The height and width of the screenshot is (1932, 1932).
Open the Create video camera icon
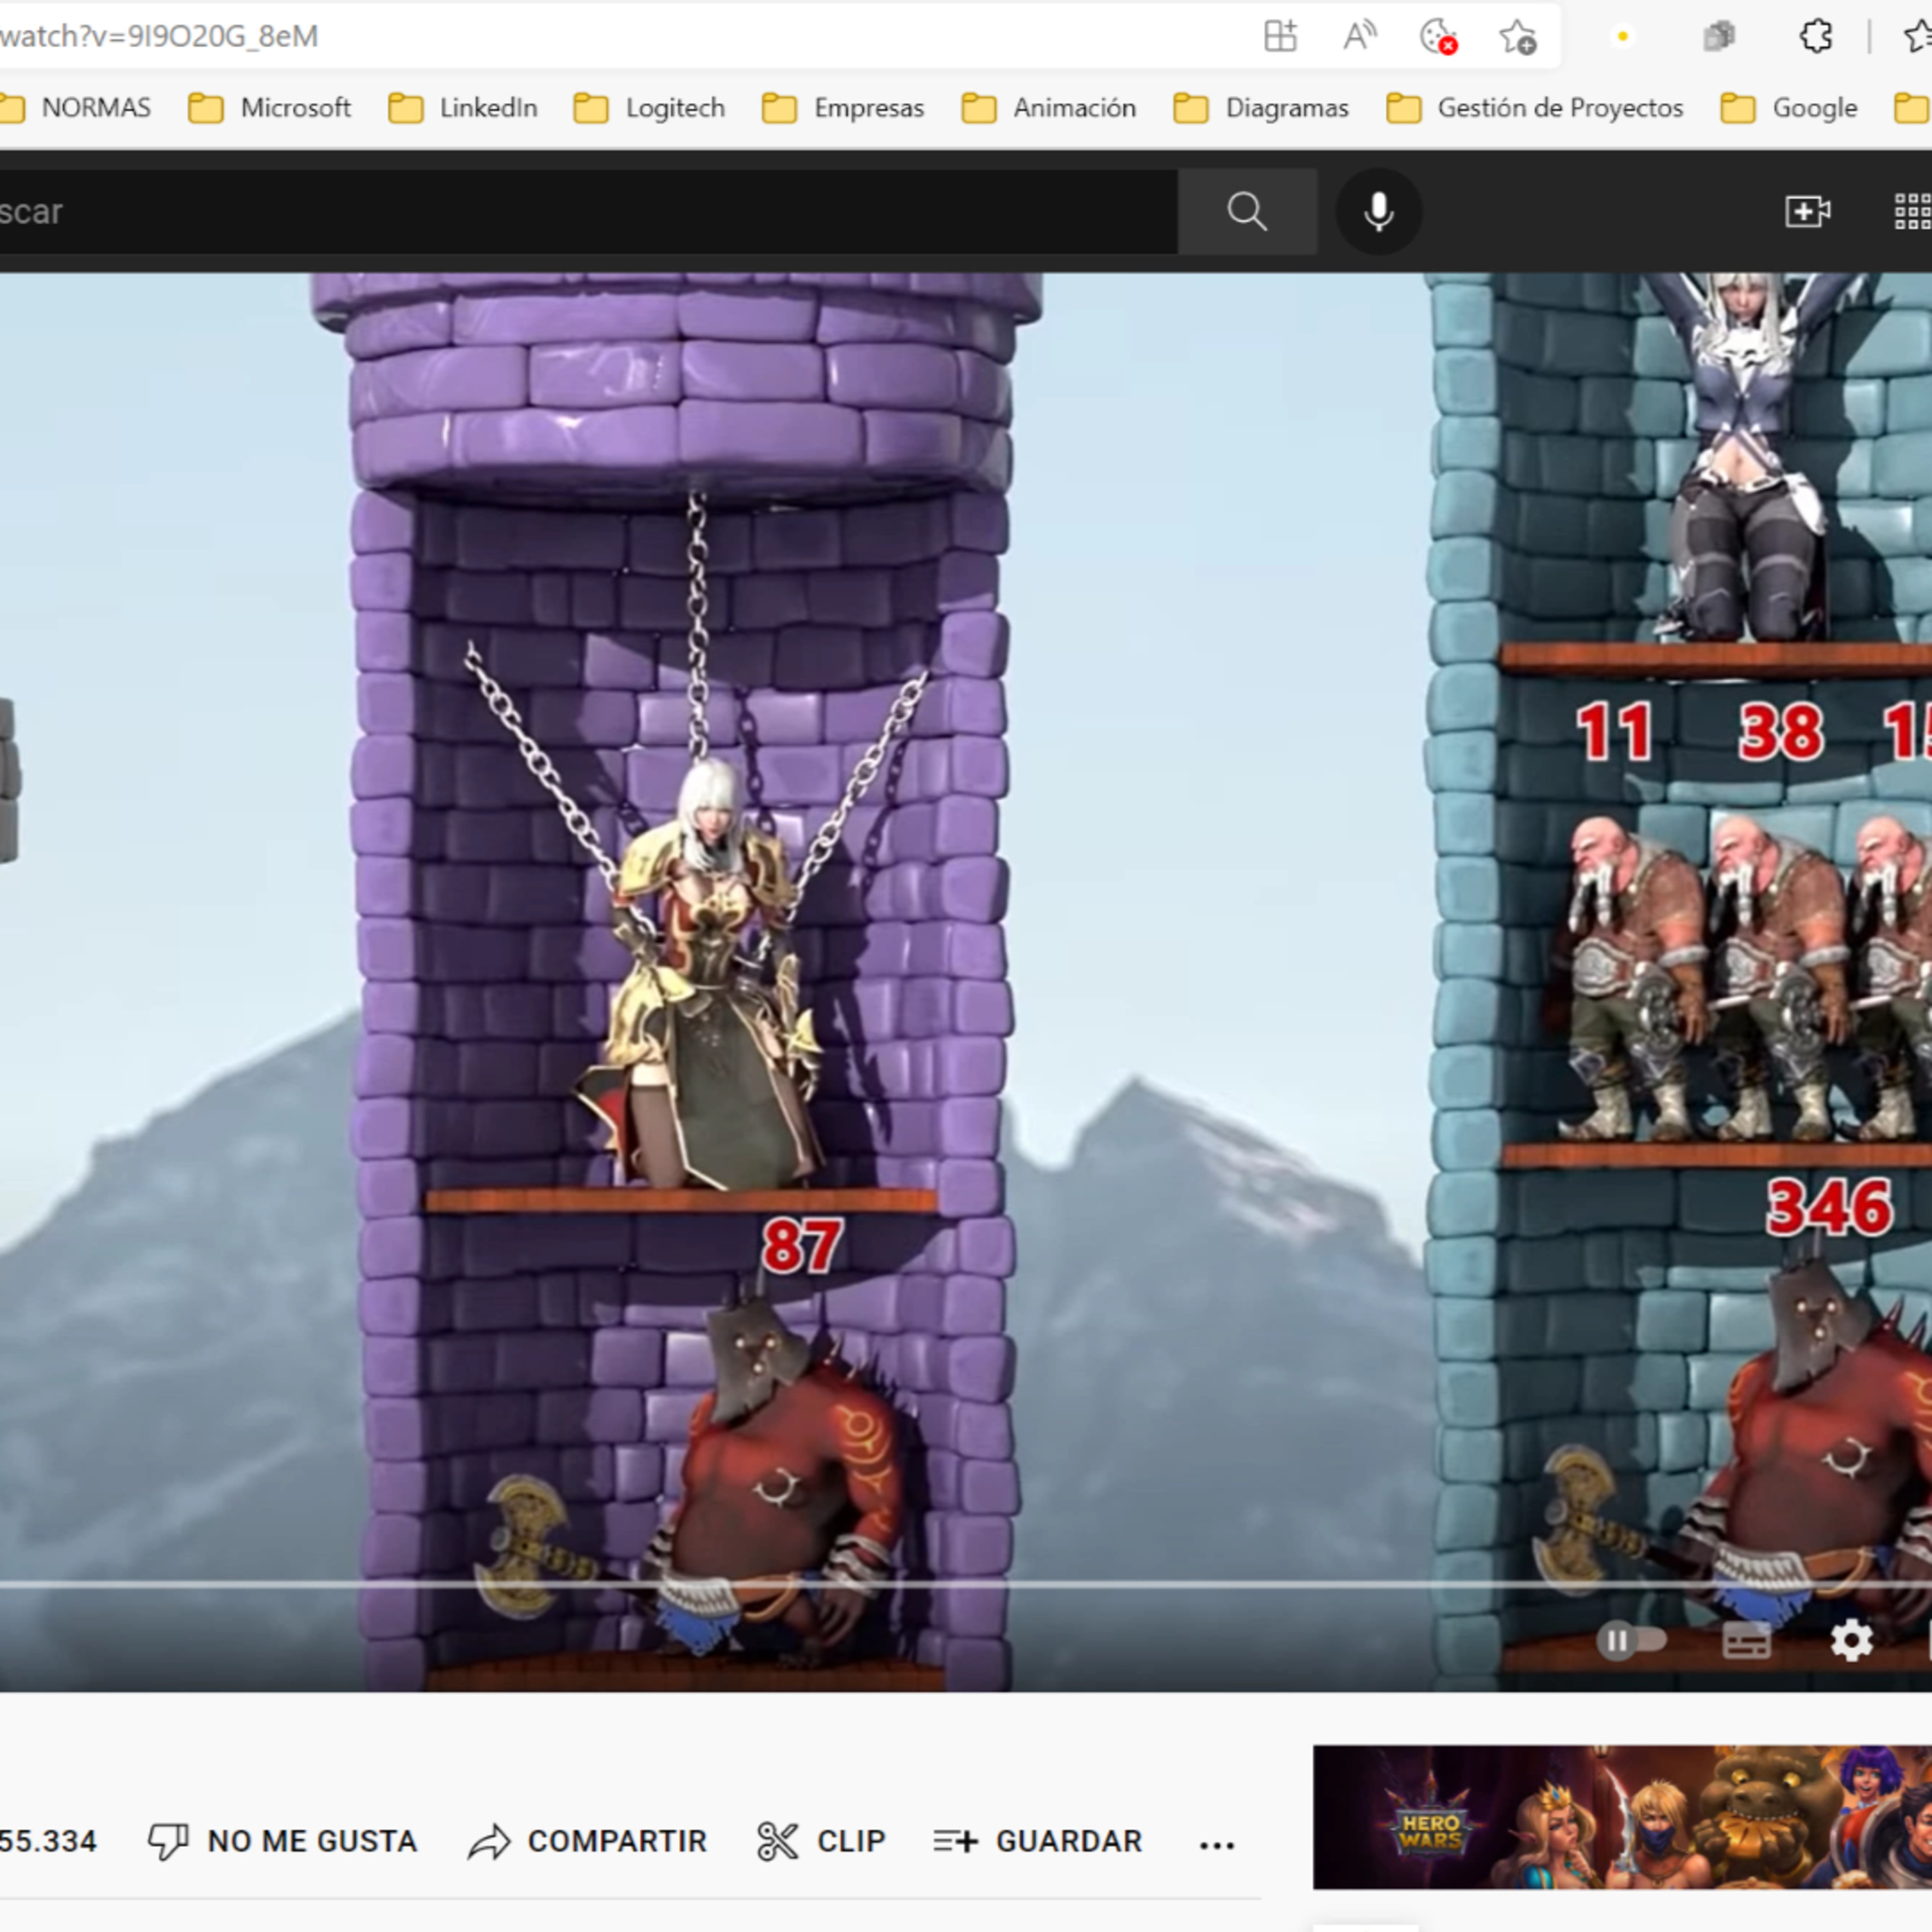click(1807, 211)
